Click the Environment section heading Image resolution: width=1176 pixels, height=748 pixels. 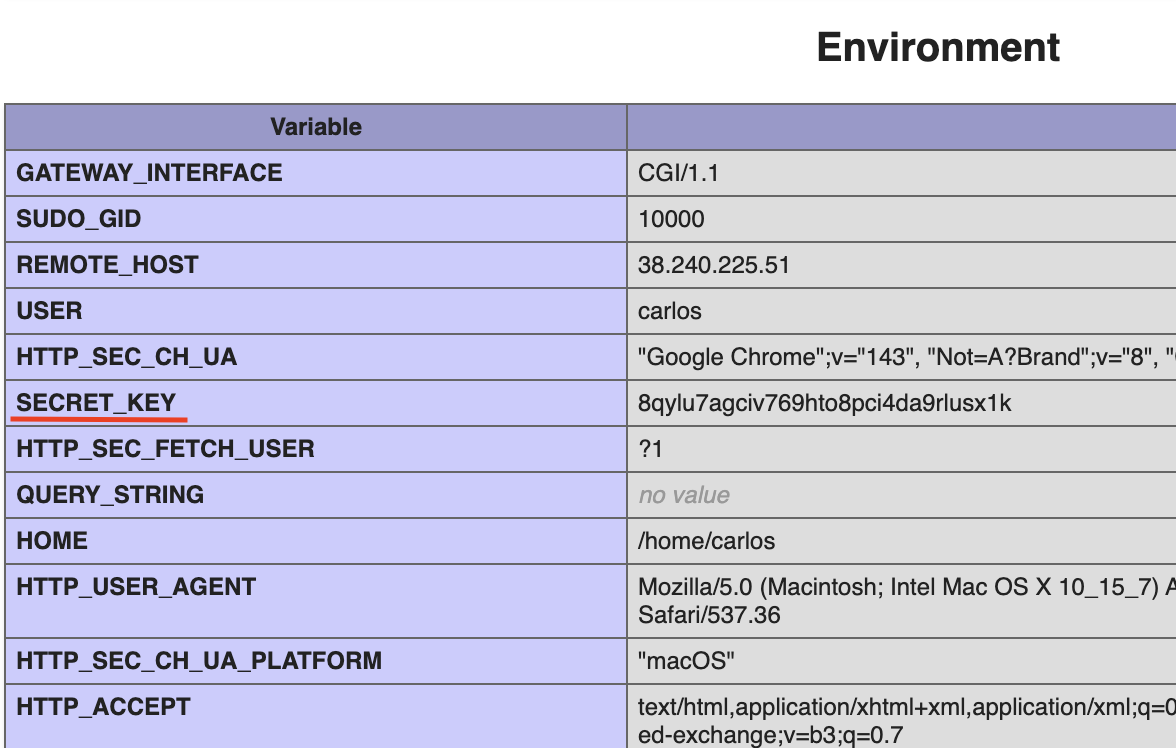click(937, 48)
